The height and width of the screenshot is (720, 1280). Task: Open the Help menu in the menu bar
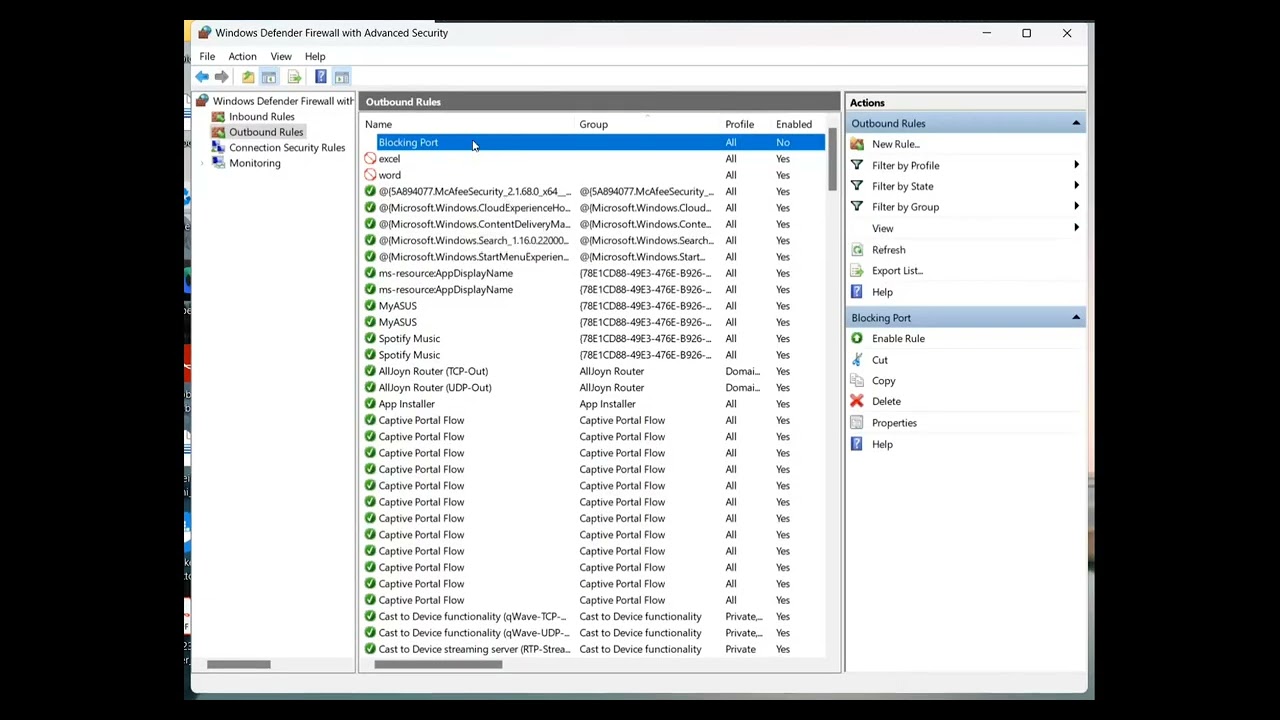[x=315, y=56]
